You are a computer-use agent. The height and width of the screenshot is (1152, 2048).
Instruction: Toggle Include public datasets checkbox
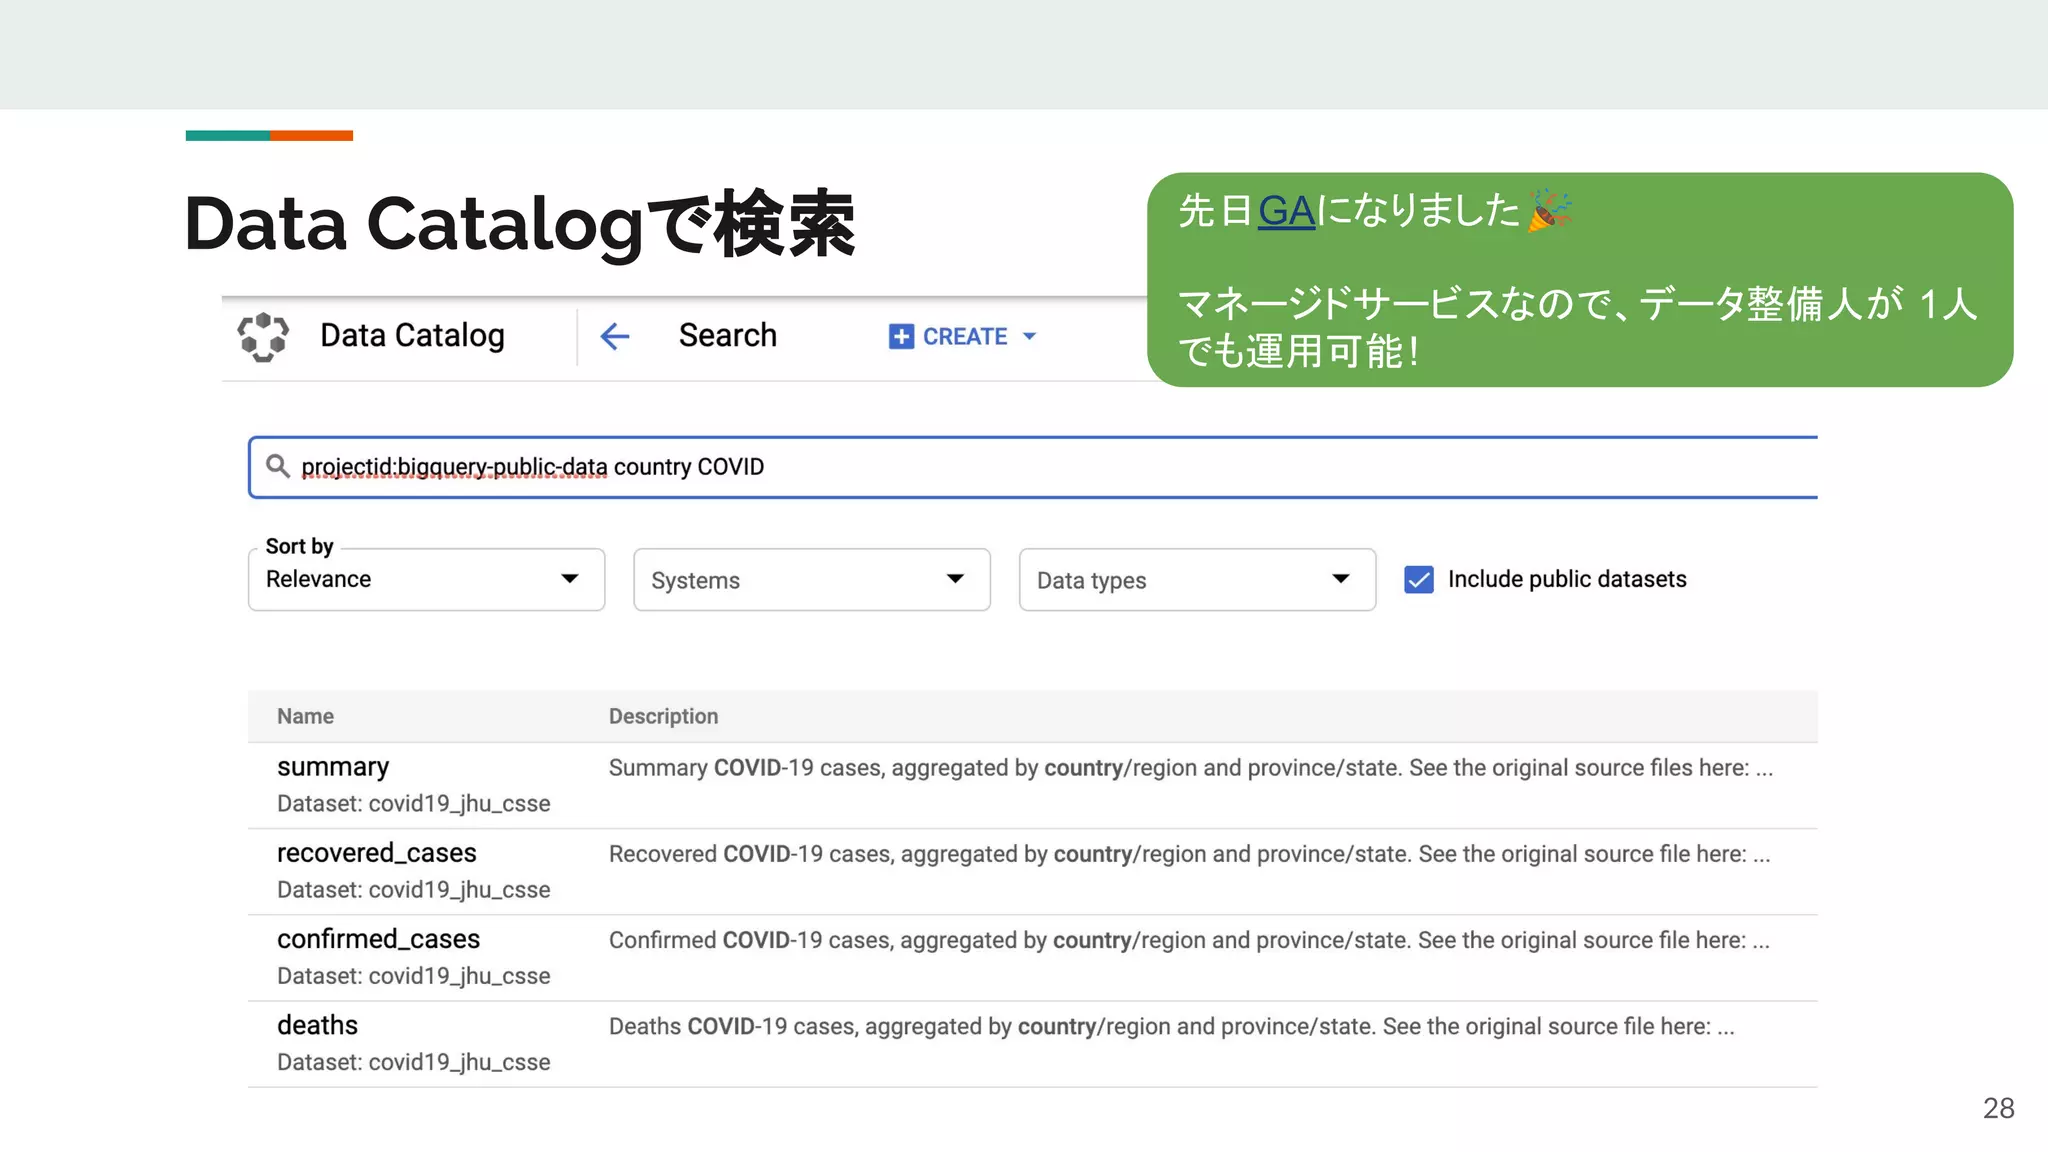click(x=1418, y=580)
